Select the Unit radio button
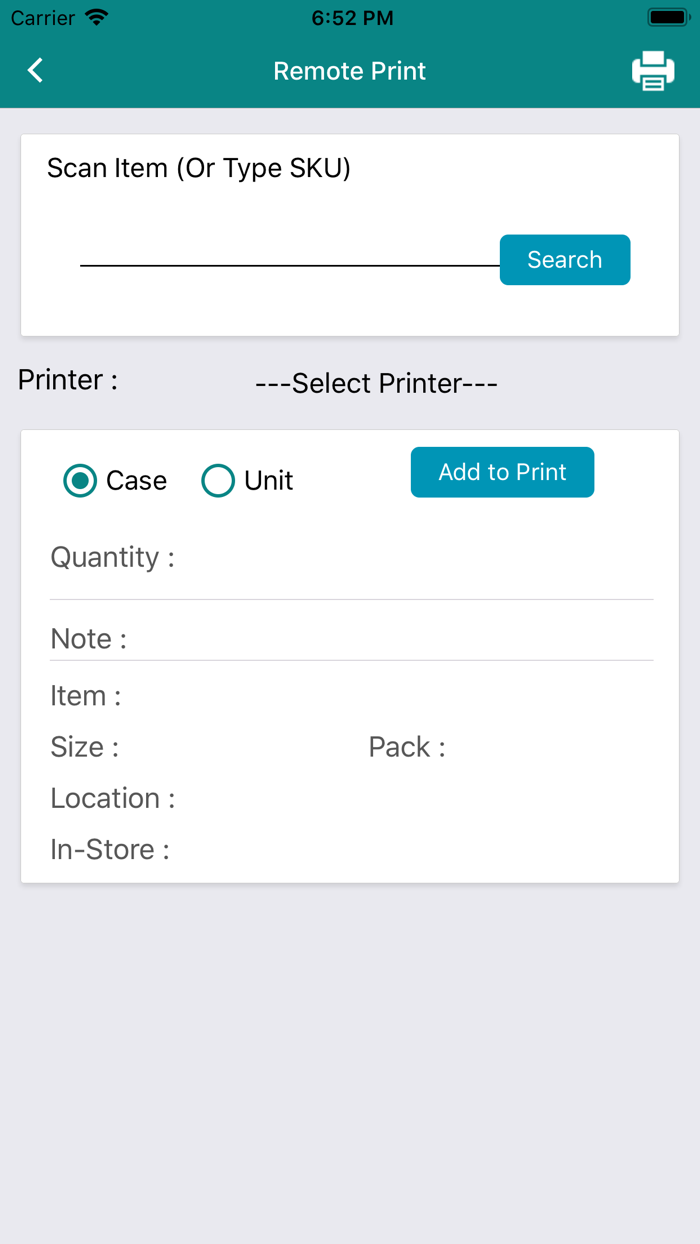The image size is (700, 1244). point(218,481)
